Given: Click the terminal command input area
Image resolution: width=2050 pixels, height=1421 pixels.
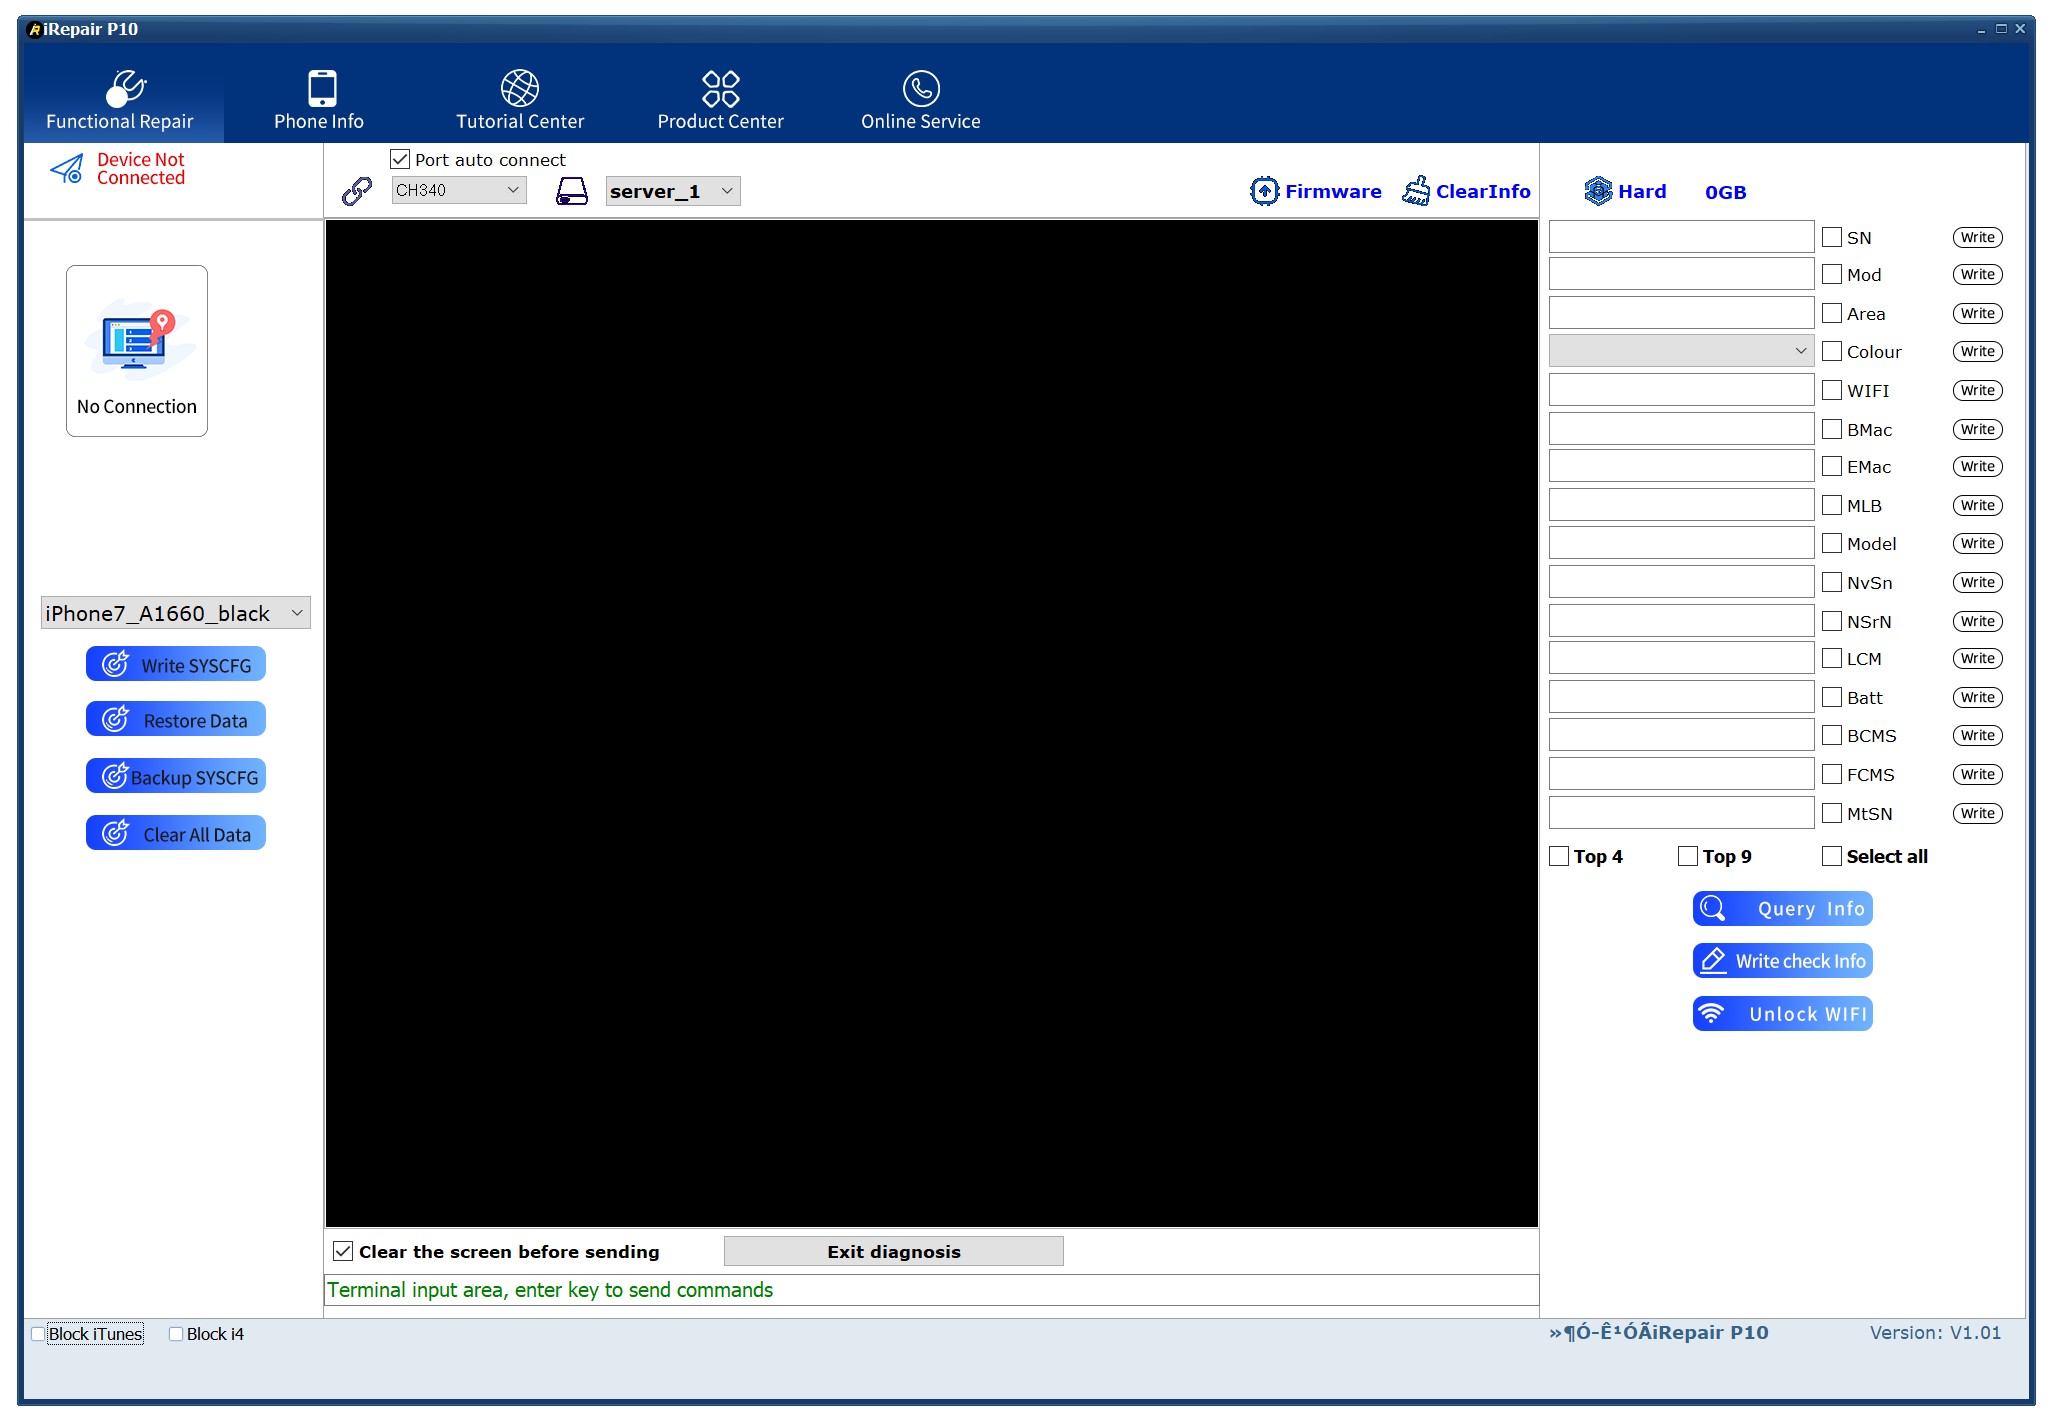Looking at the screenshot, I should pos(932,1290).
